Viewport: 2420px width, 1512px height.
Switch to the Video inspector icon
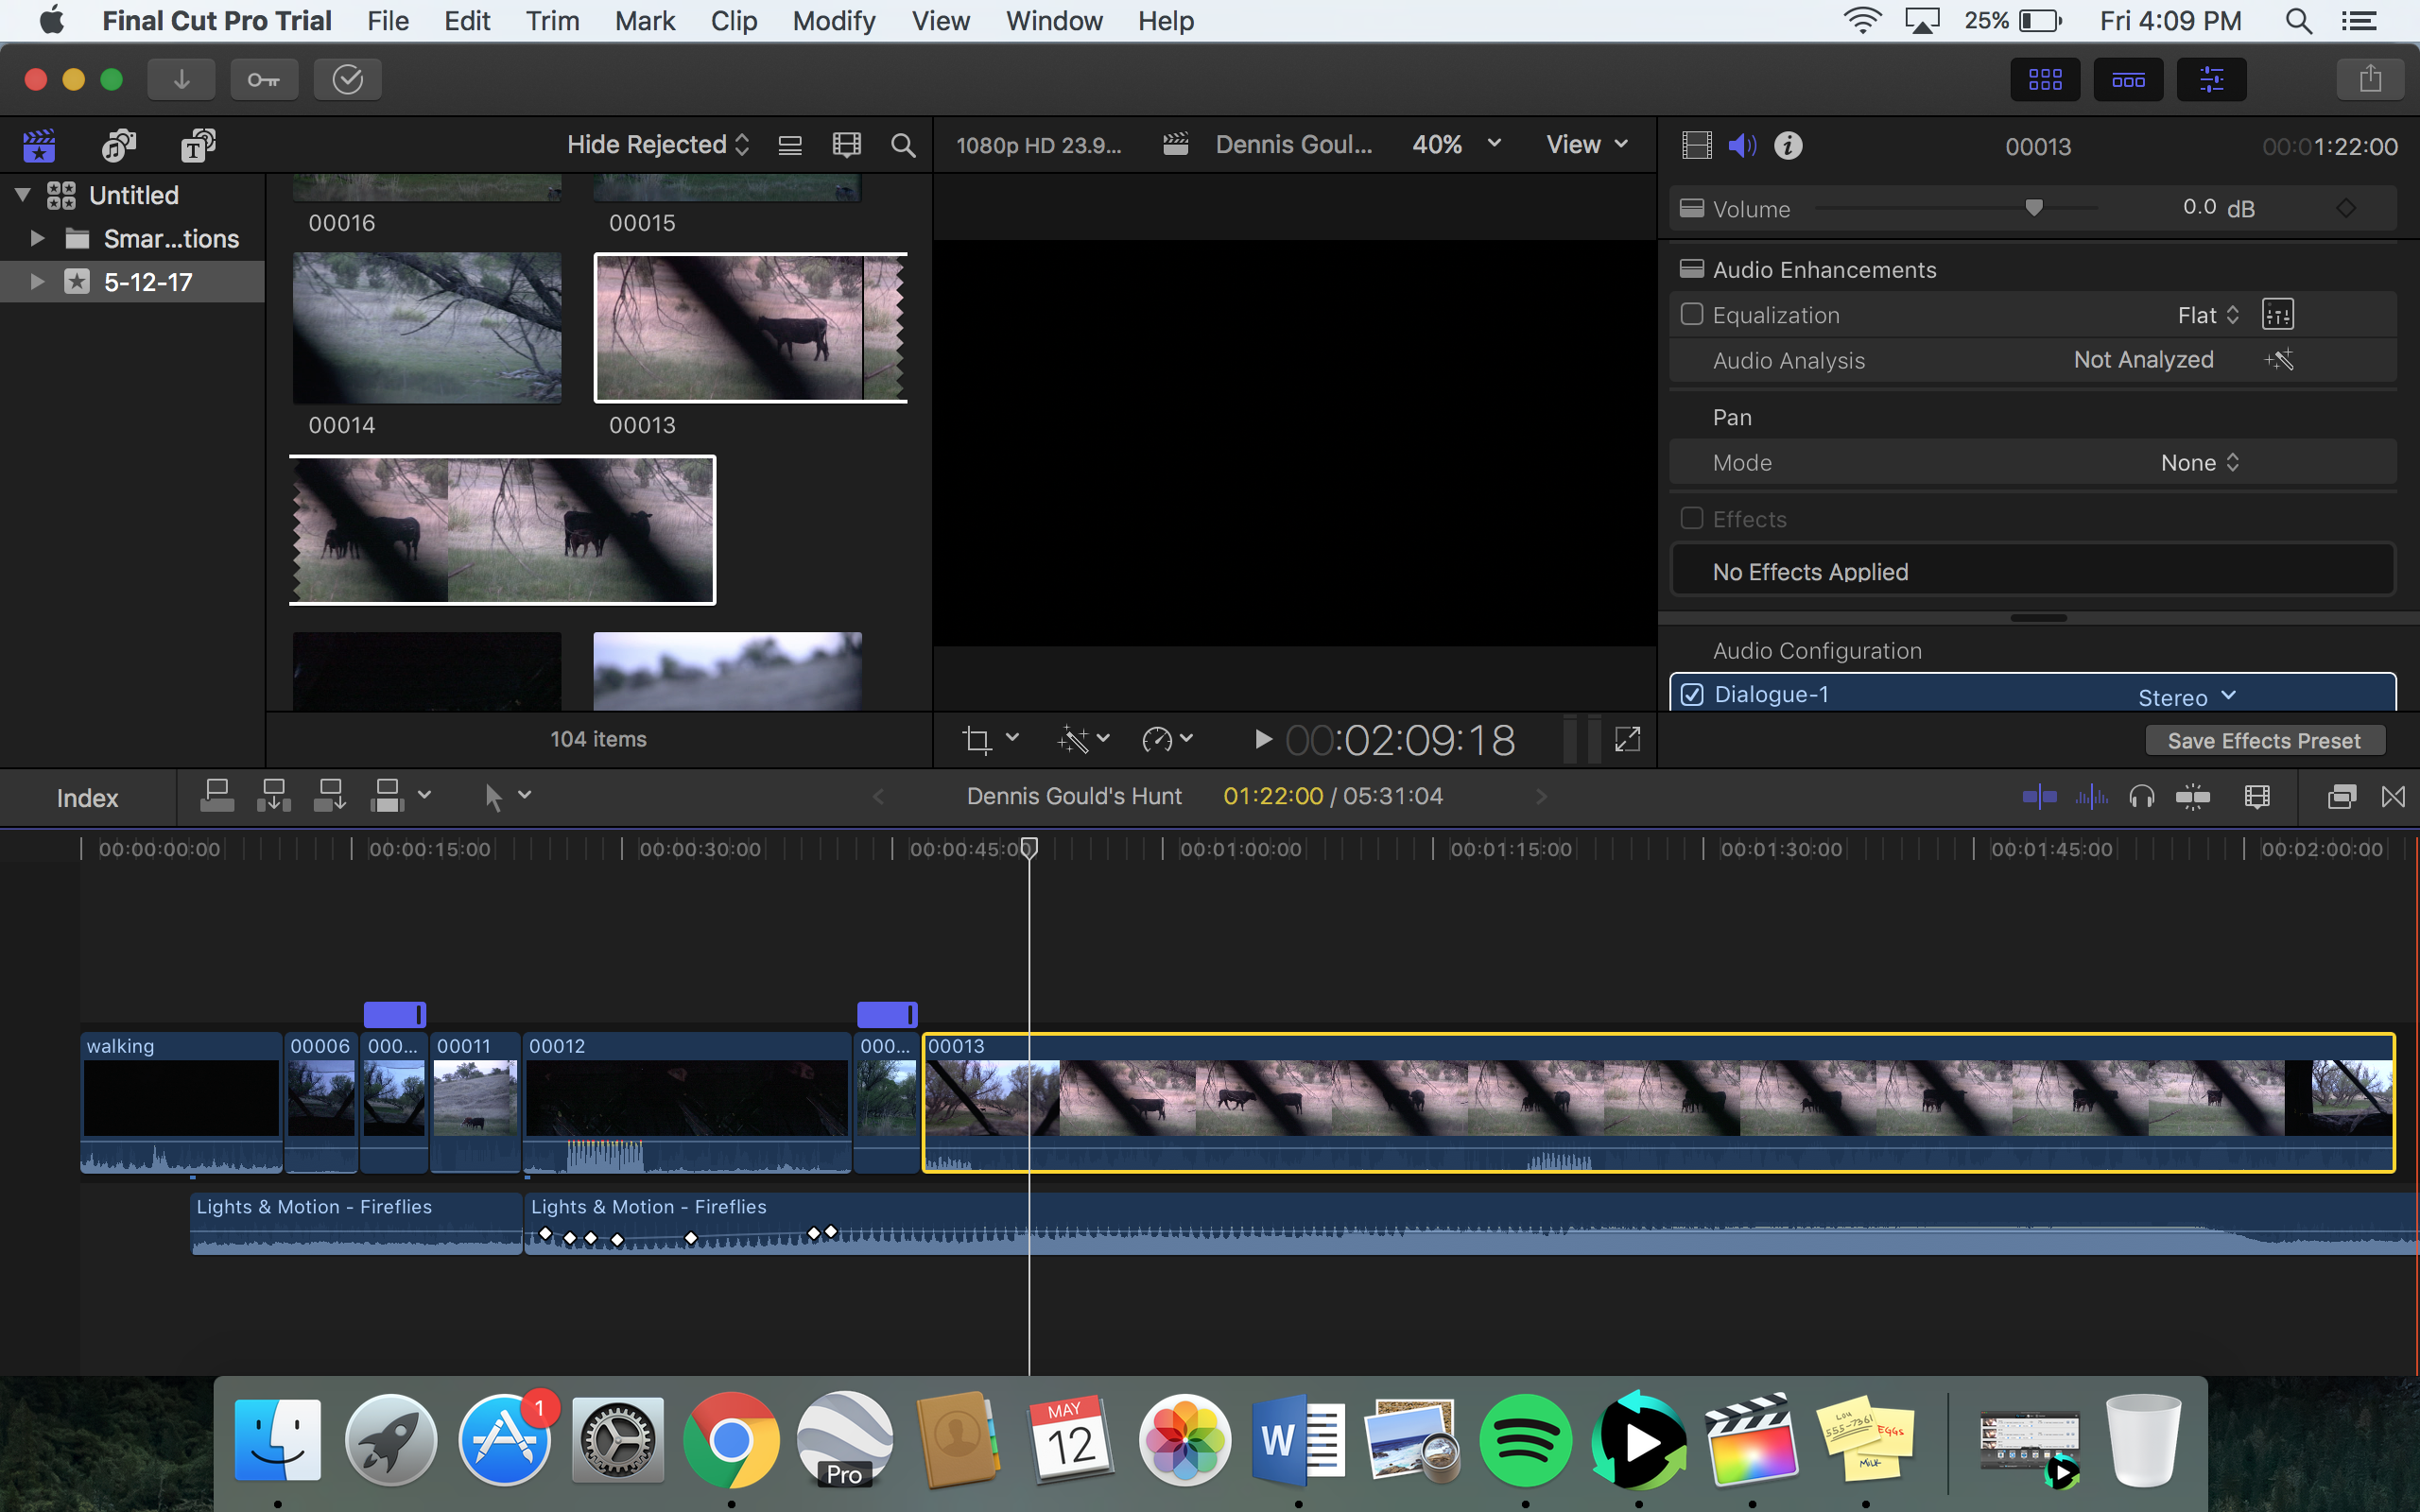tap(1697, 146)
